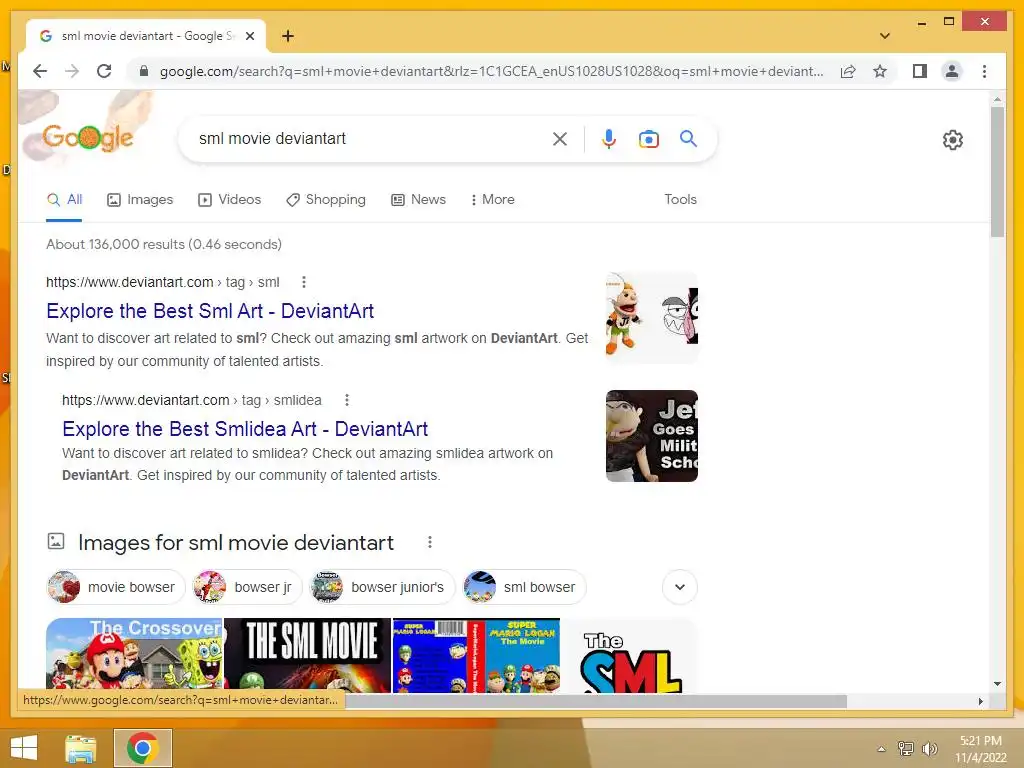Open the More search categories menu
1024x768 pixels.
[492, 200]
